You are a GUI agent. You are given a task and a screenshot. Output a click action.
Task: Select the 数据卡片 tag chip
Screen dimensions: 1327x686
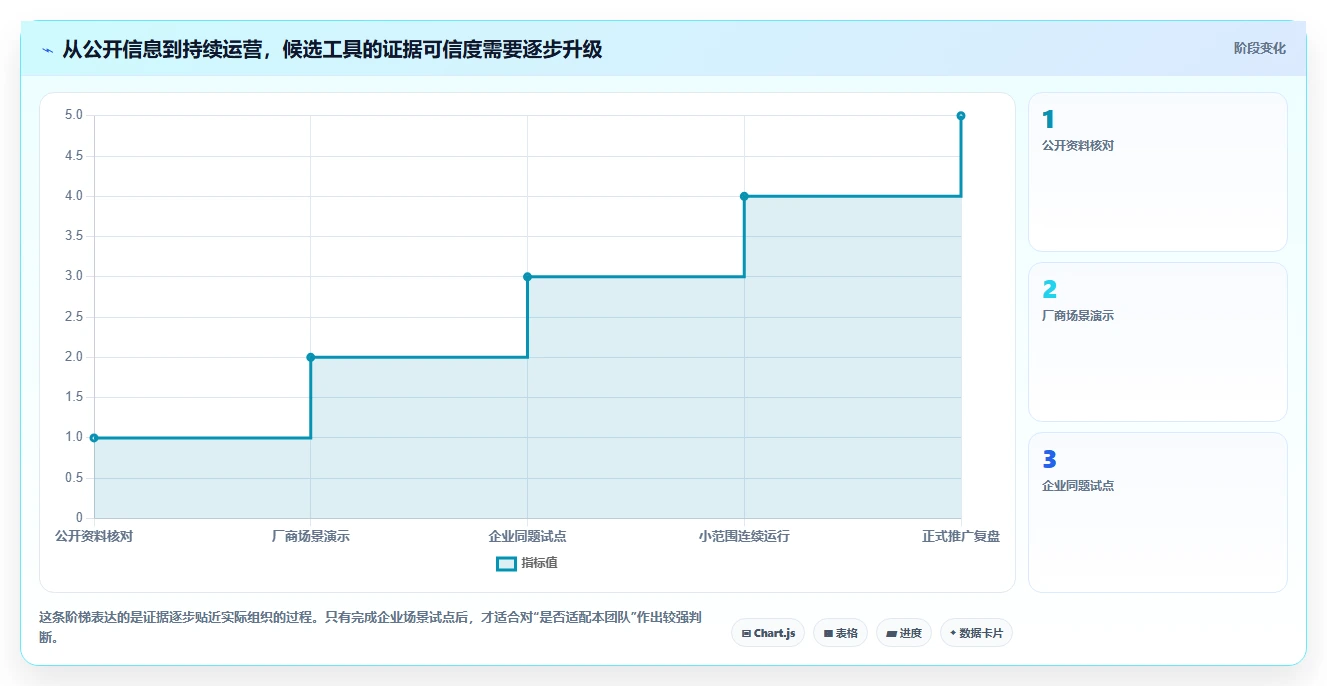(976, 633)
